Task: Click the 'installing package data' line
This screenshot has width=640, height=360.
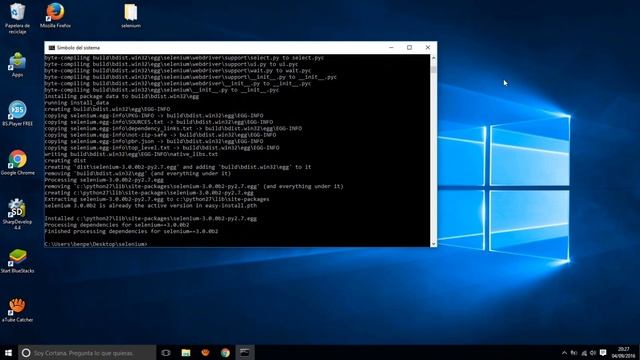Action: (122, 96)
